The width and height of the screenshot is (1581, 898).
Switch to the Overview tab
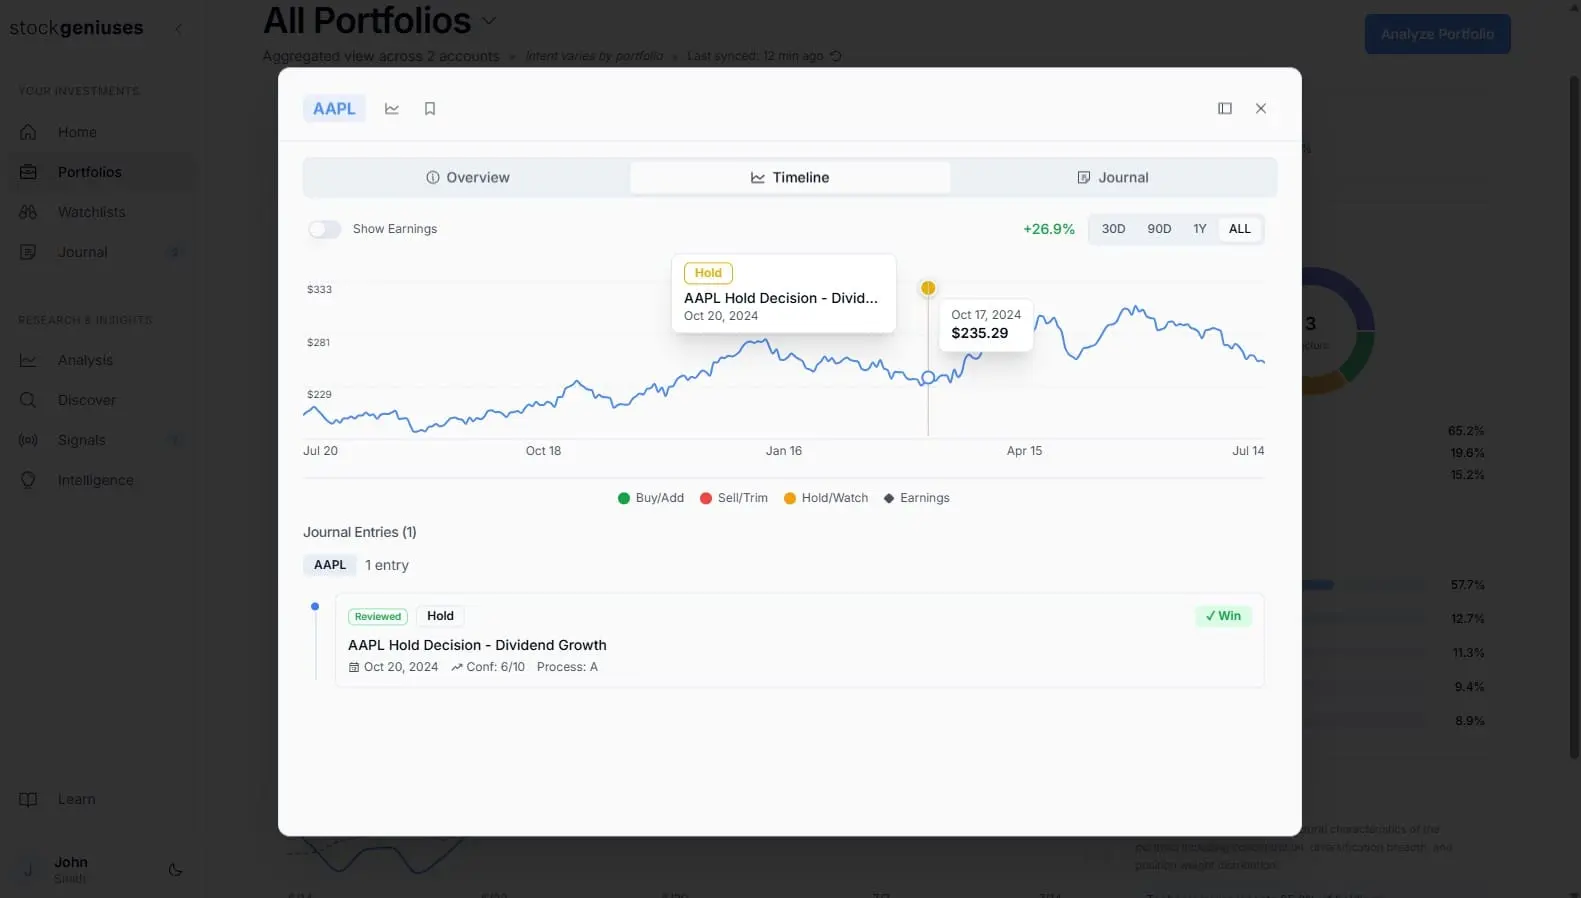468,178
